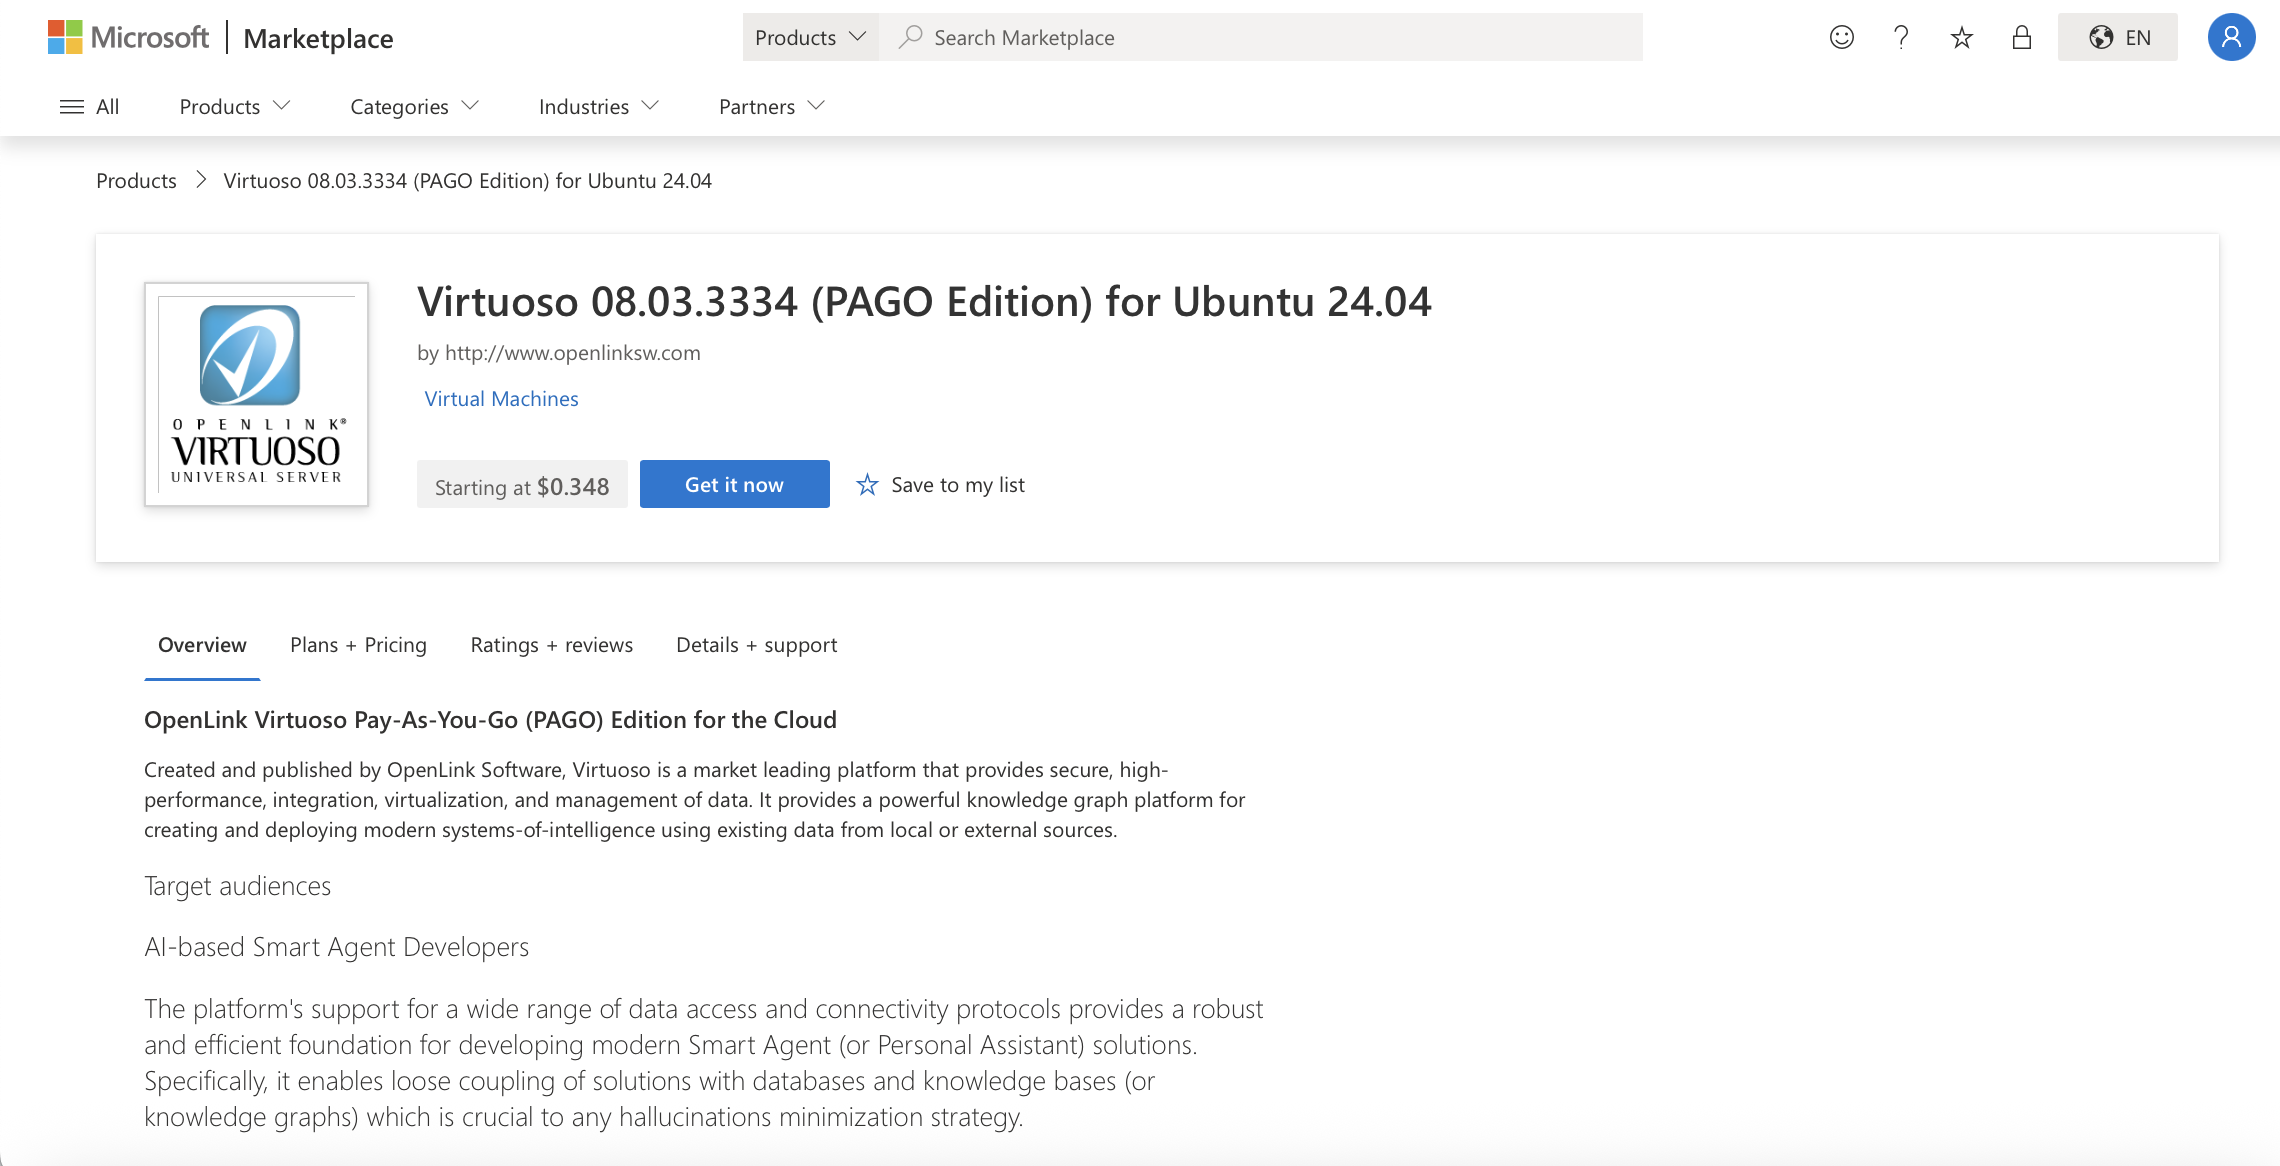Open help question mark icon
The image size is (2280, 1166).
1901,37
